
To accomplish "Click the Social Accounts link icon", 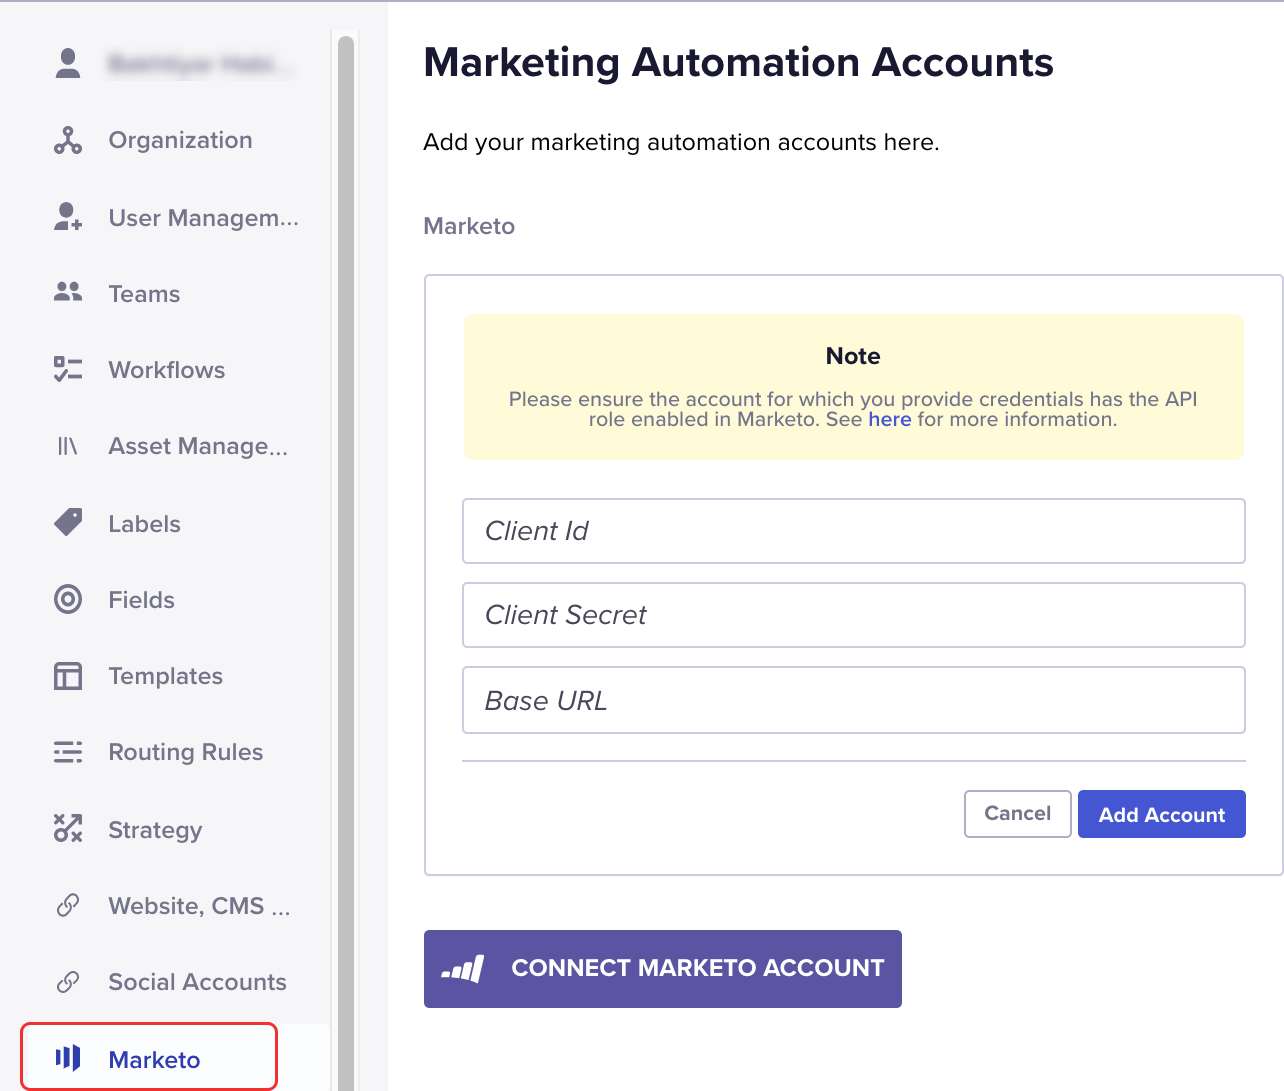I will (x=68, y=982).
